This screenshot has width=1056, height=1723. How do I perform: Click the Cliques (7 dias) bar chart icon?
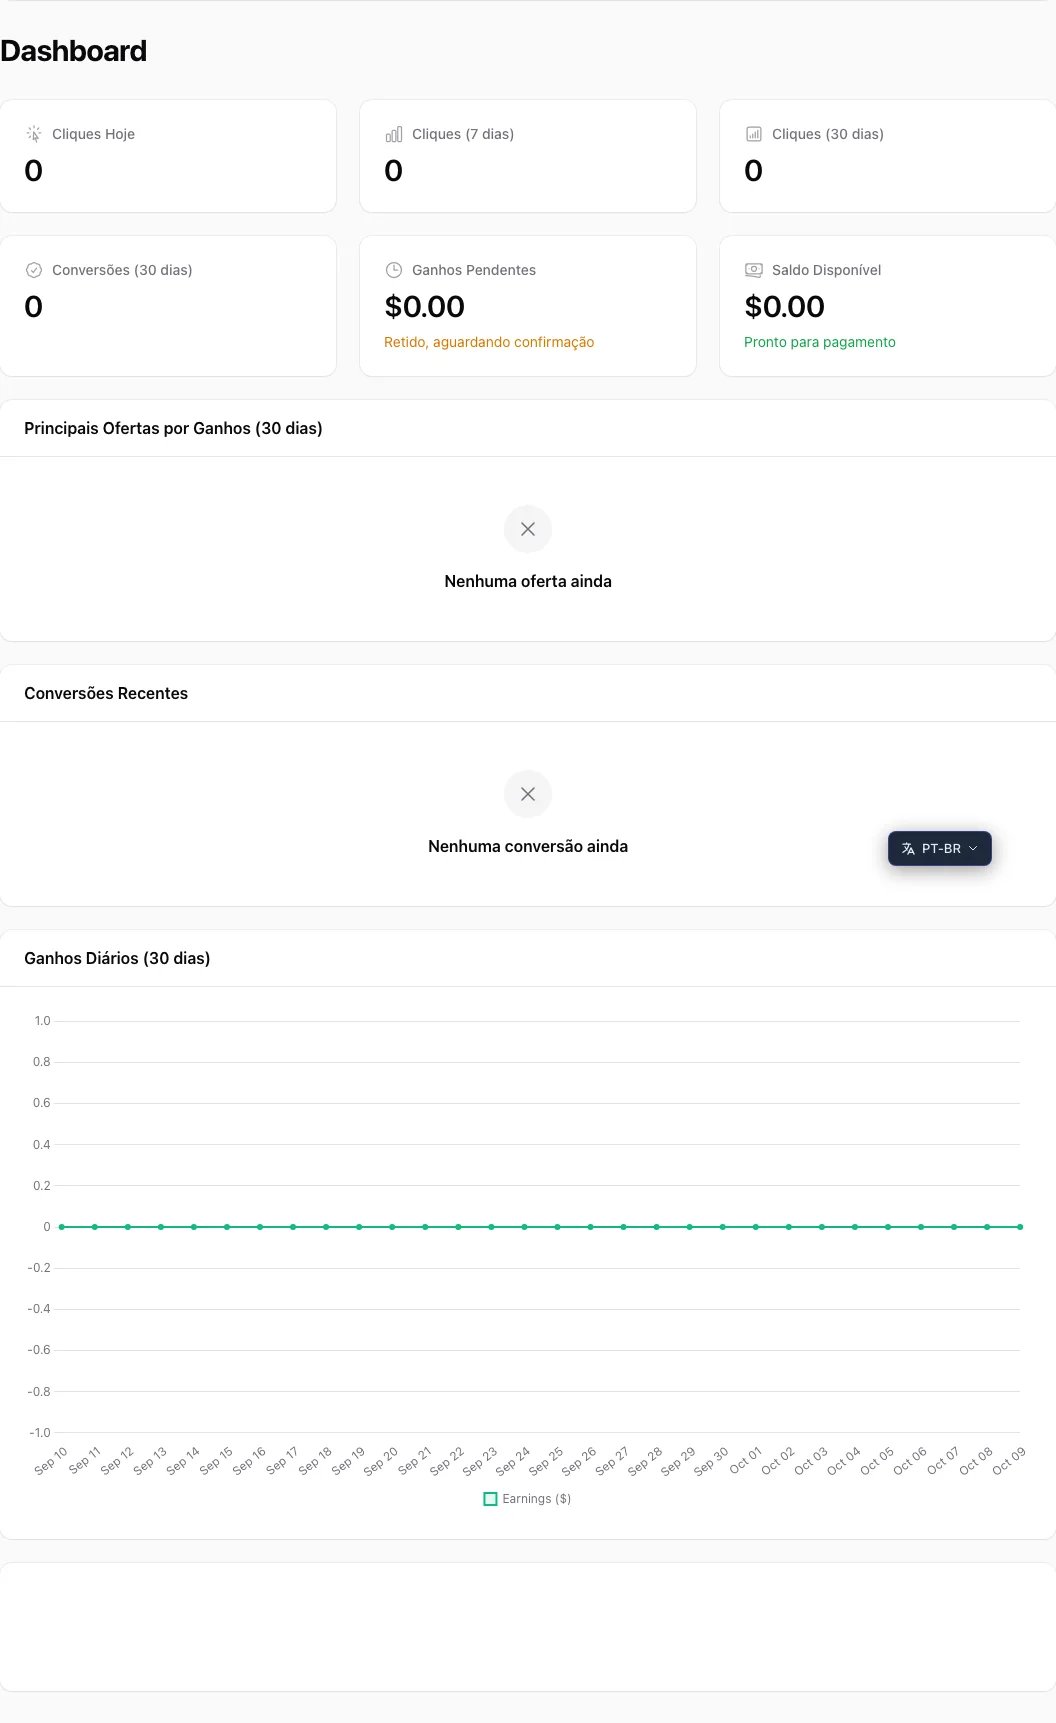tap(394, 134)
